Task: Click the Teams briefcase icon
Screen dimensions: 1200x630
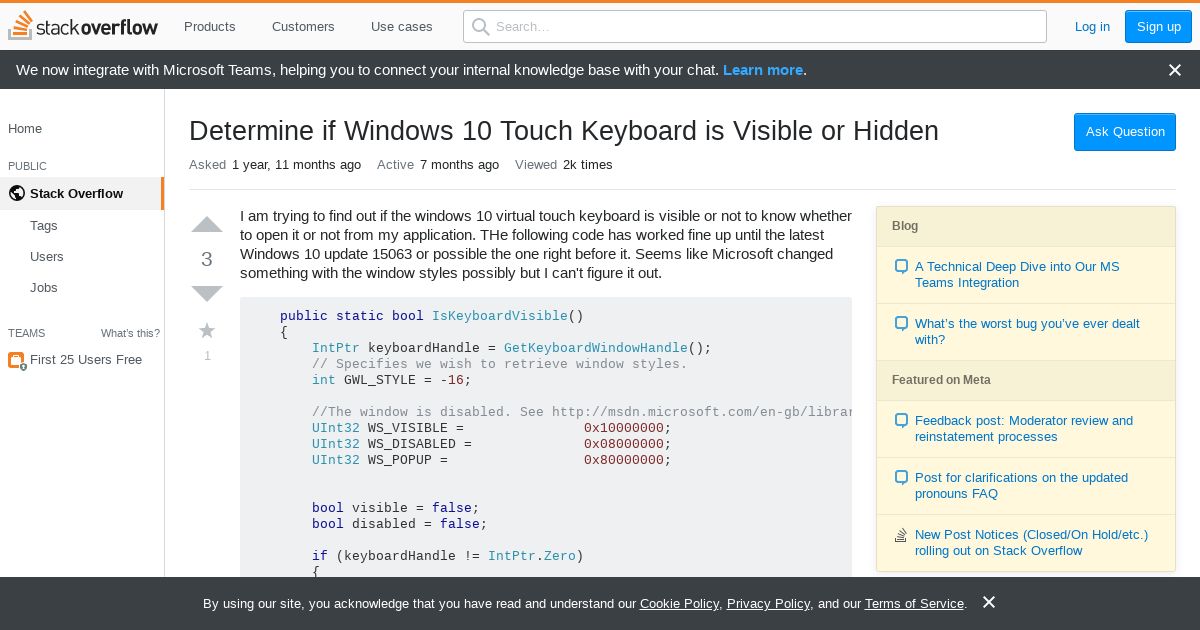Action: point(16,360)
